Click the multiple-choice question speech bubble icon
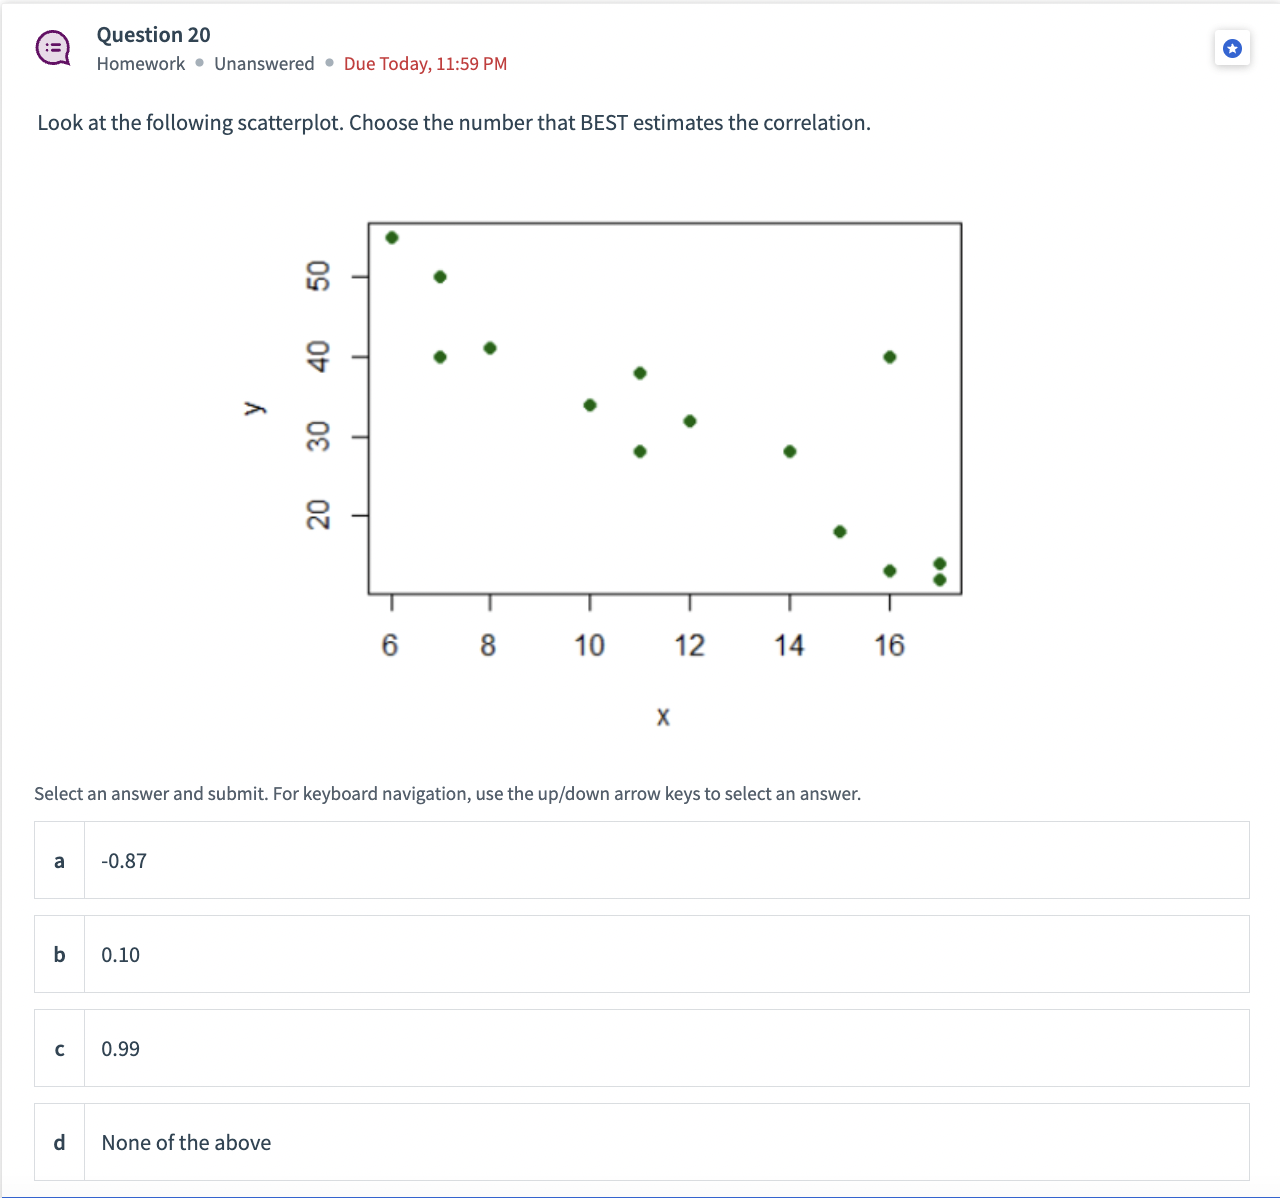 (x=54, y=47)
